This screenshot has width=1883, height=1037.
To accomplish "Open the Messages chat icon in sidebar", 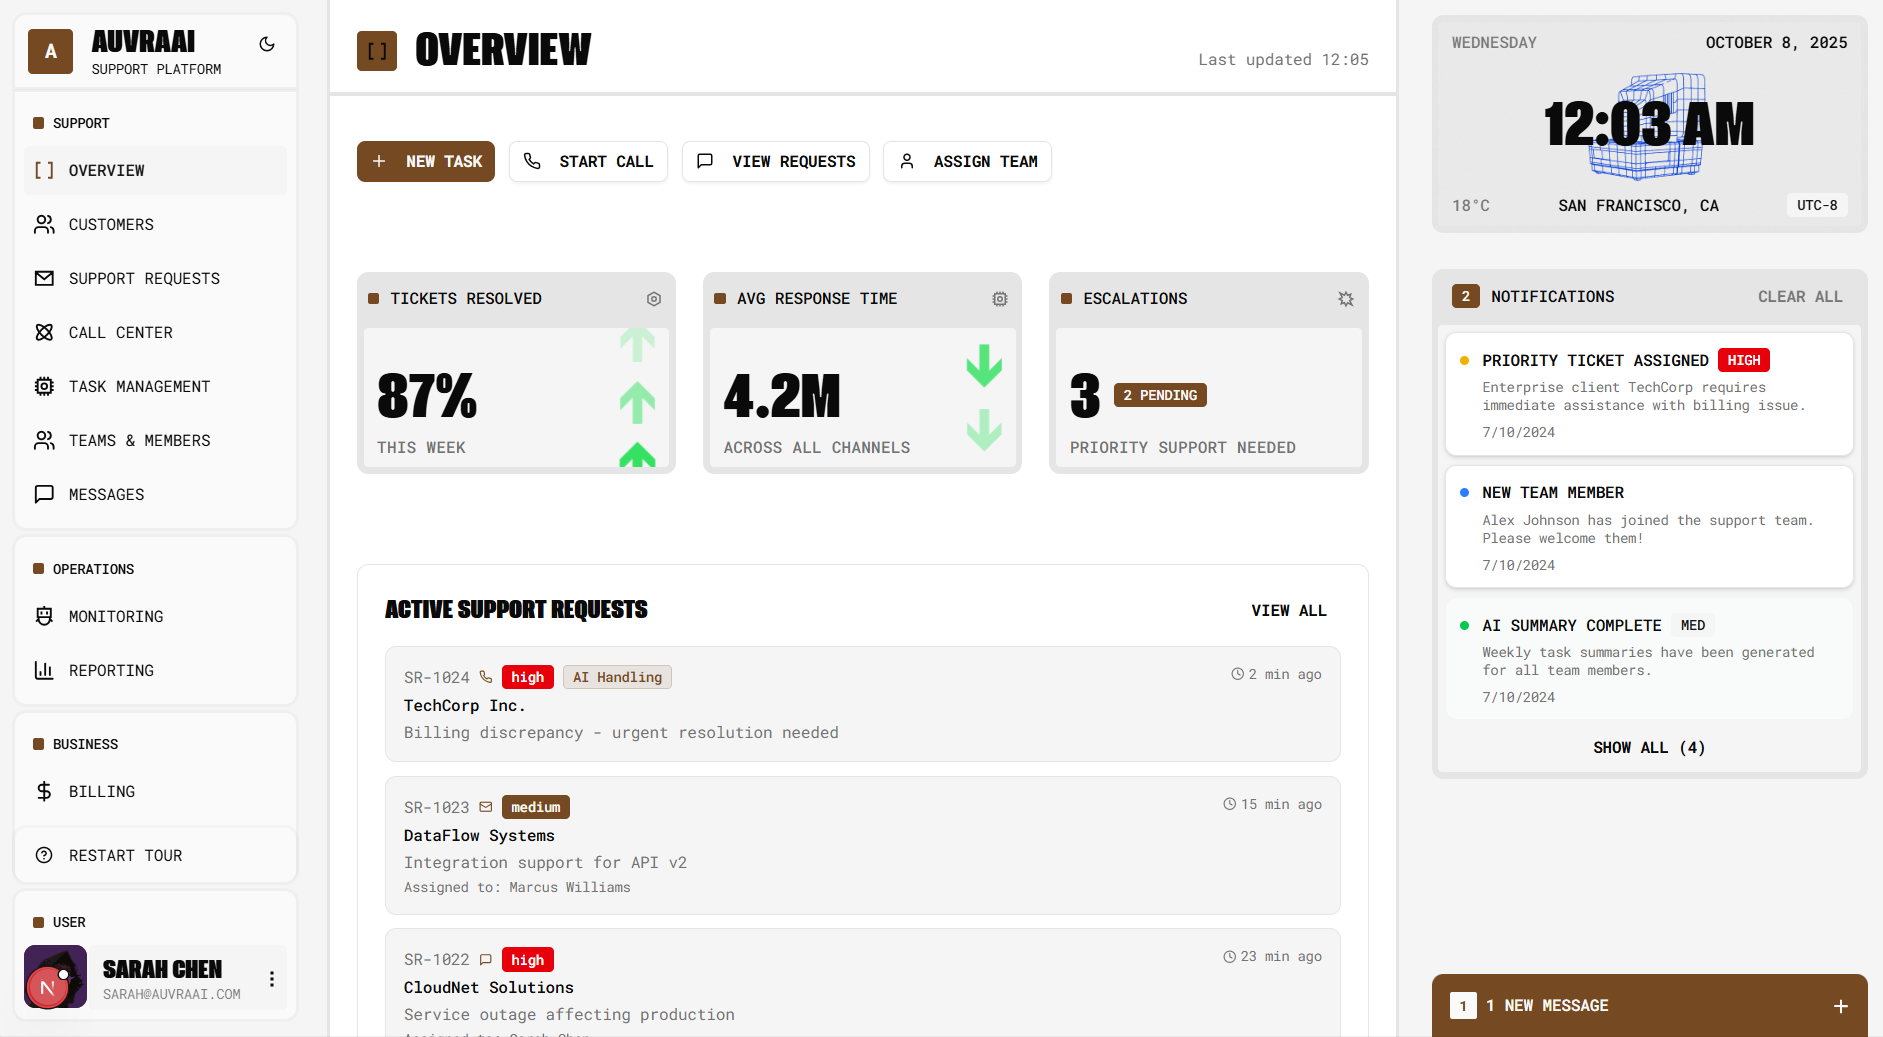I will pos(44,494).
